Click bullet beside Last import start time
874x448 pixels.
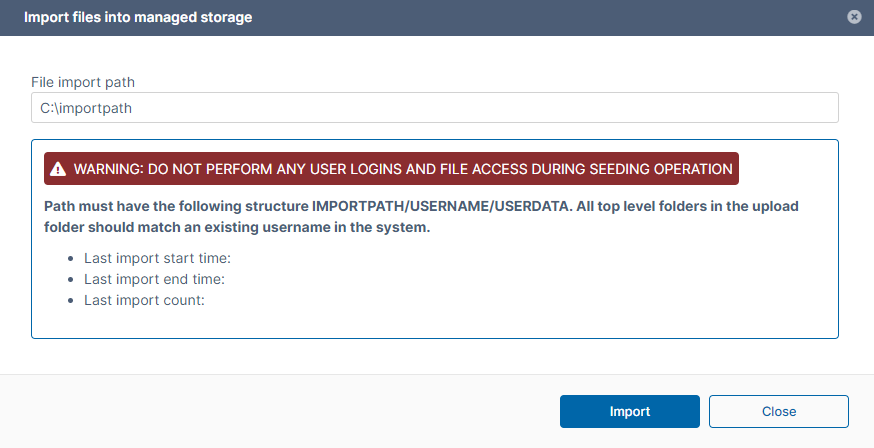70,258
